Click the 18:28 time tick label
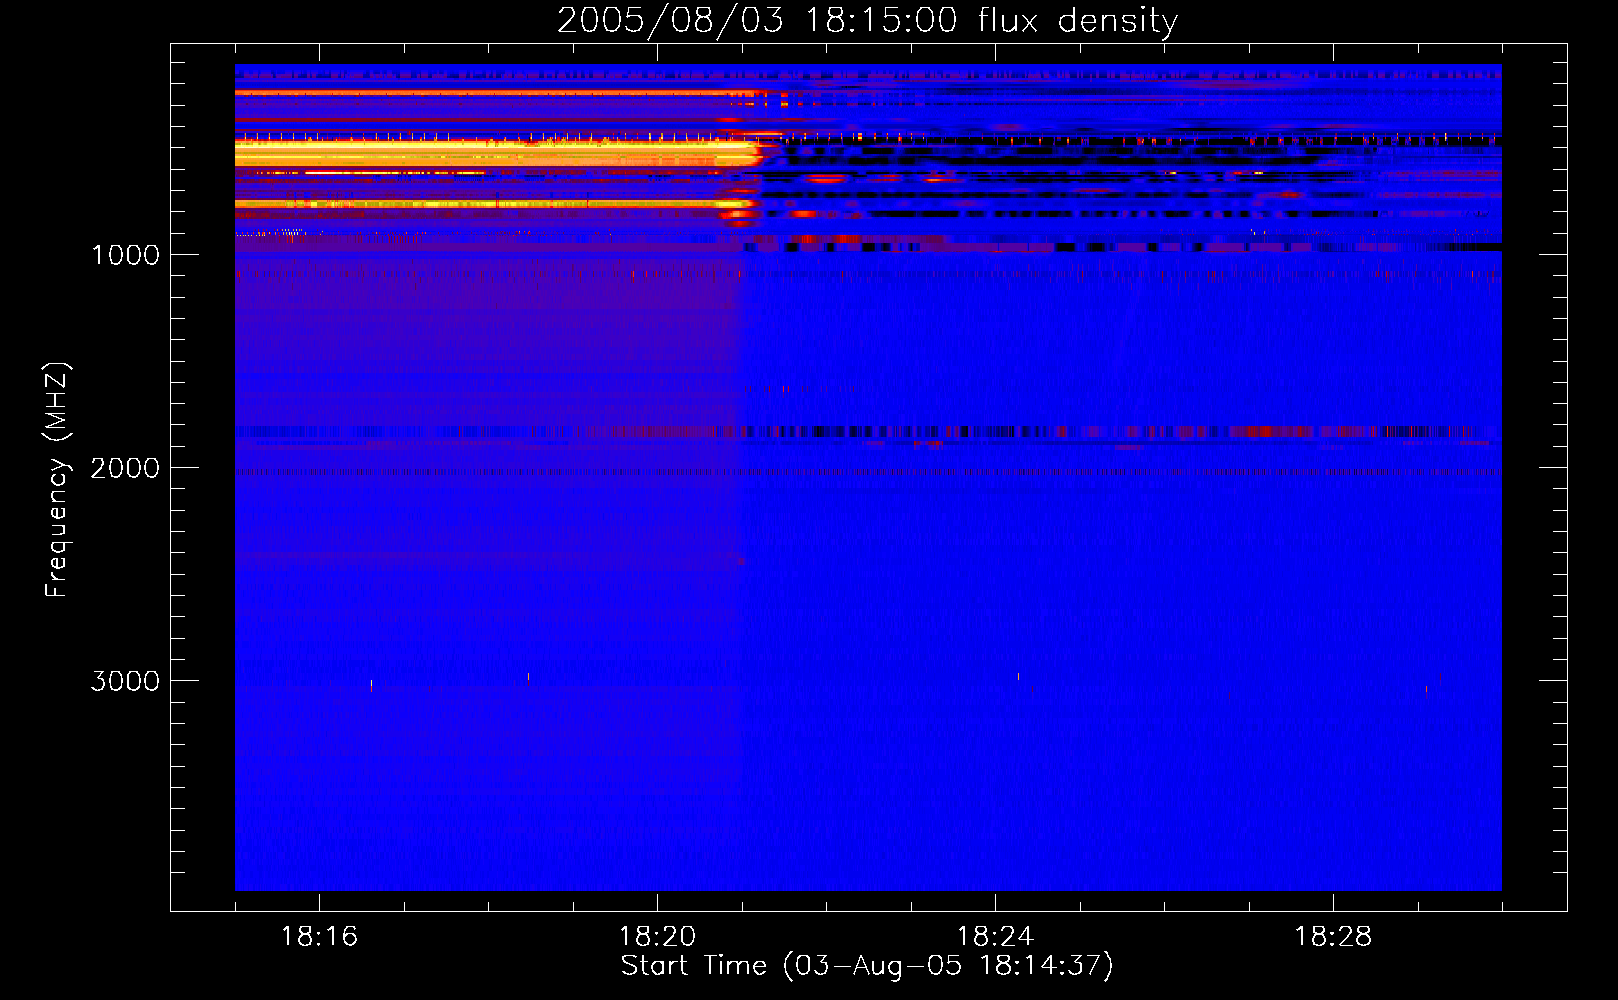Viewport: 1618px width, 1000px height. point(1333,937)
